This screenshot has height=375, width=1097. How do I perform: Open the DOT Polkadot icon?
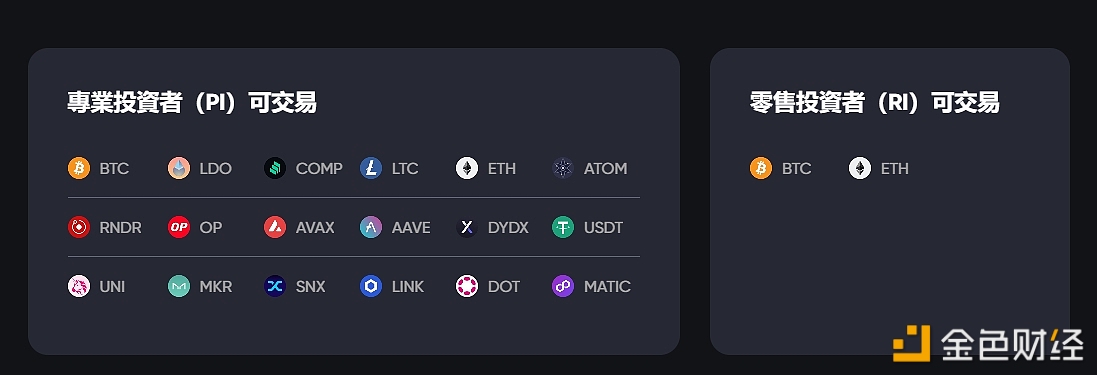(x=467, y=286)
